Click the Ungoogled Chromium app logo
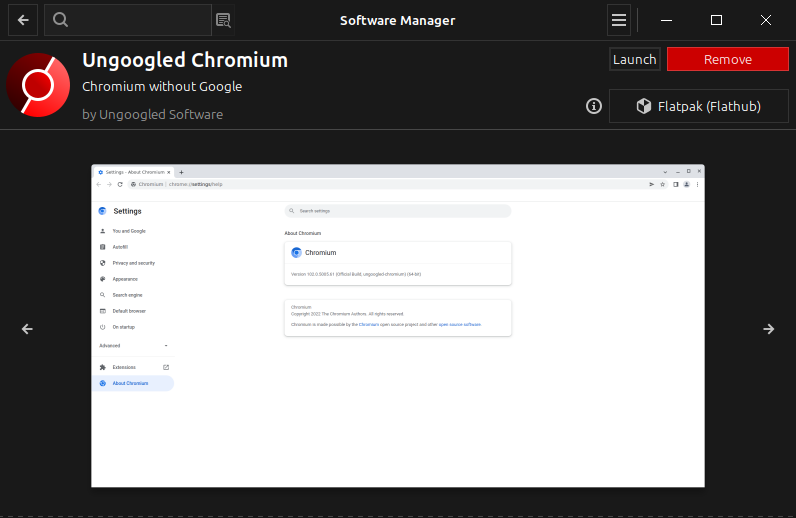 click(x=38, y=85)
